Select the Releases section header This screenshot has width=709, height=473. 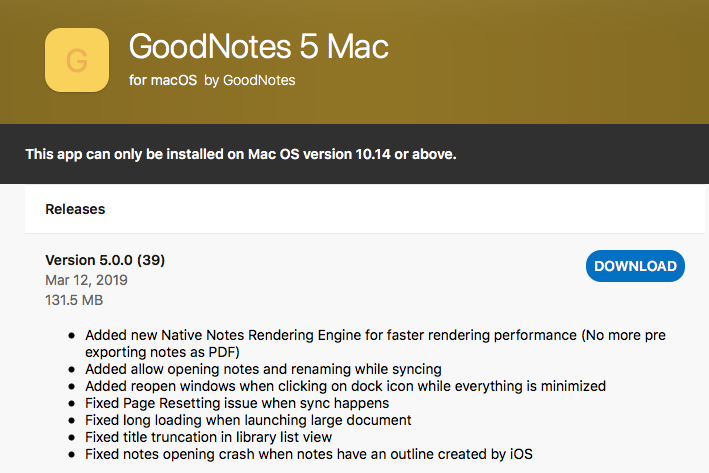pos(75,209)
